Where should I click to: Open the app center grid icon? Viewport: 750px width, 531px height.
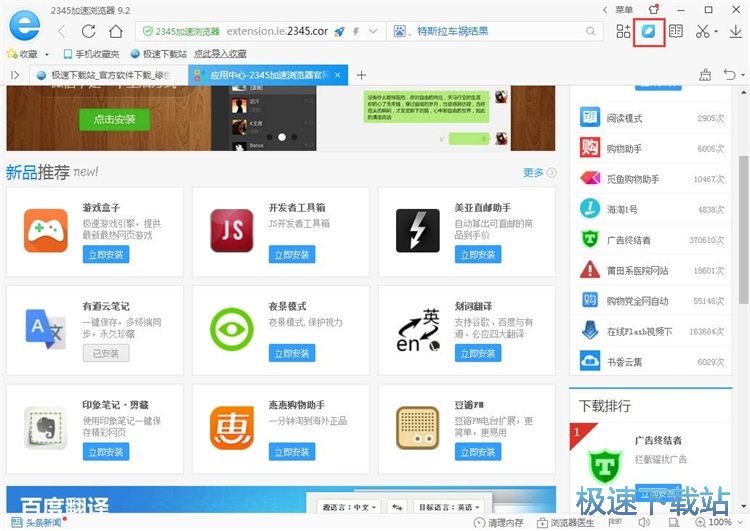click(x=623, y=32)
